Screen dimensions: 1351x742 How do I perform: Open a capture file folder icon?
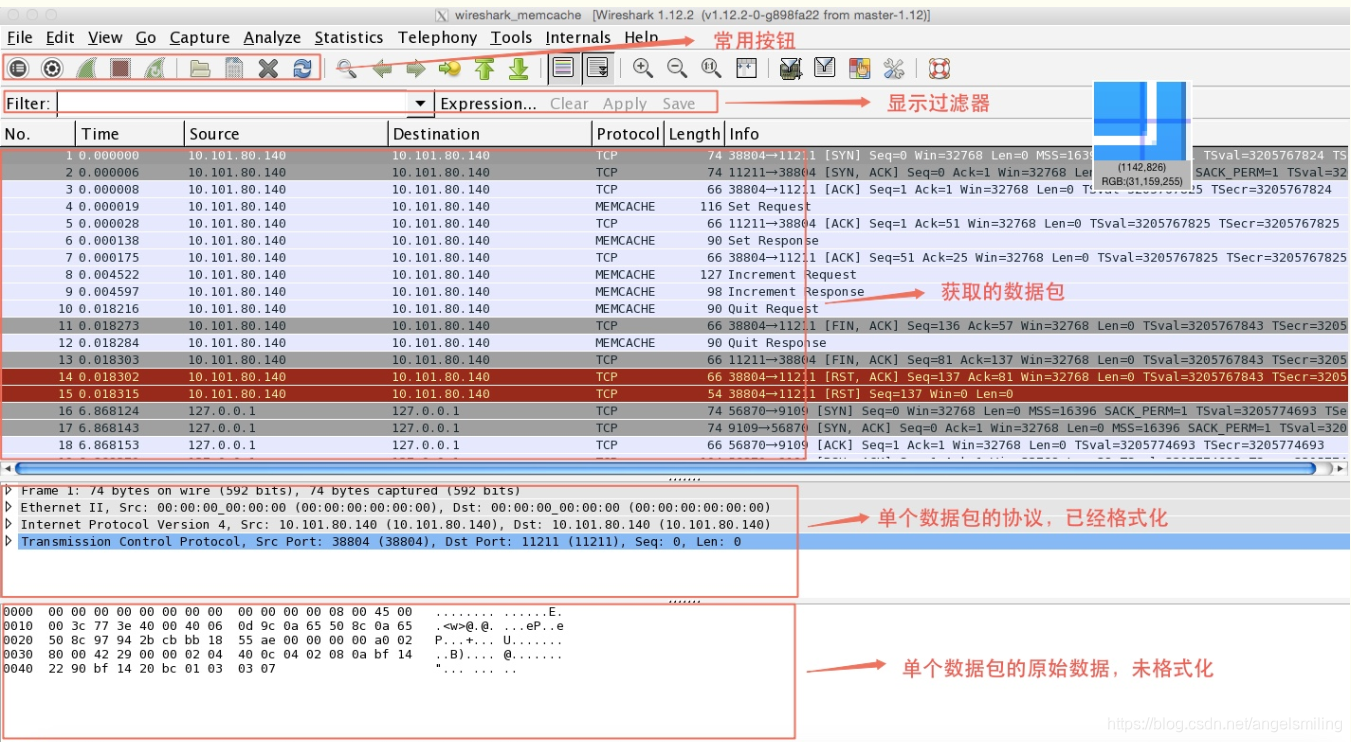point(200,69)
